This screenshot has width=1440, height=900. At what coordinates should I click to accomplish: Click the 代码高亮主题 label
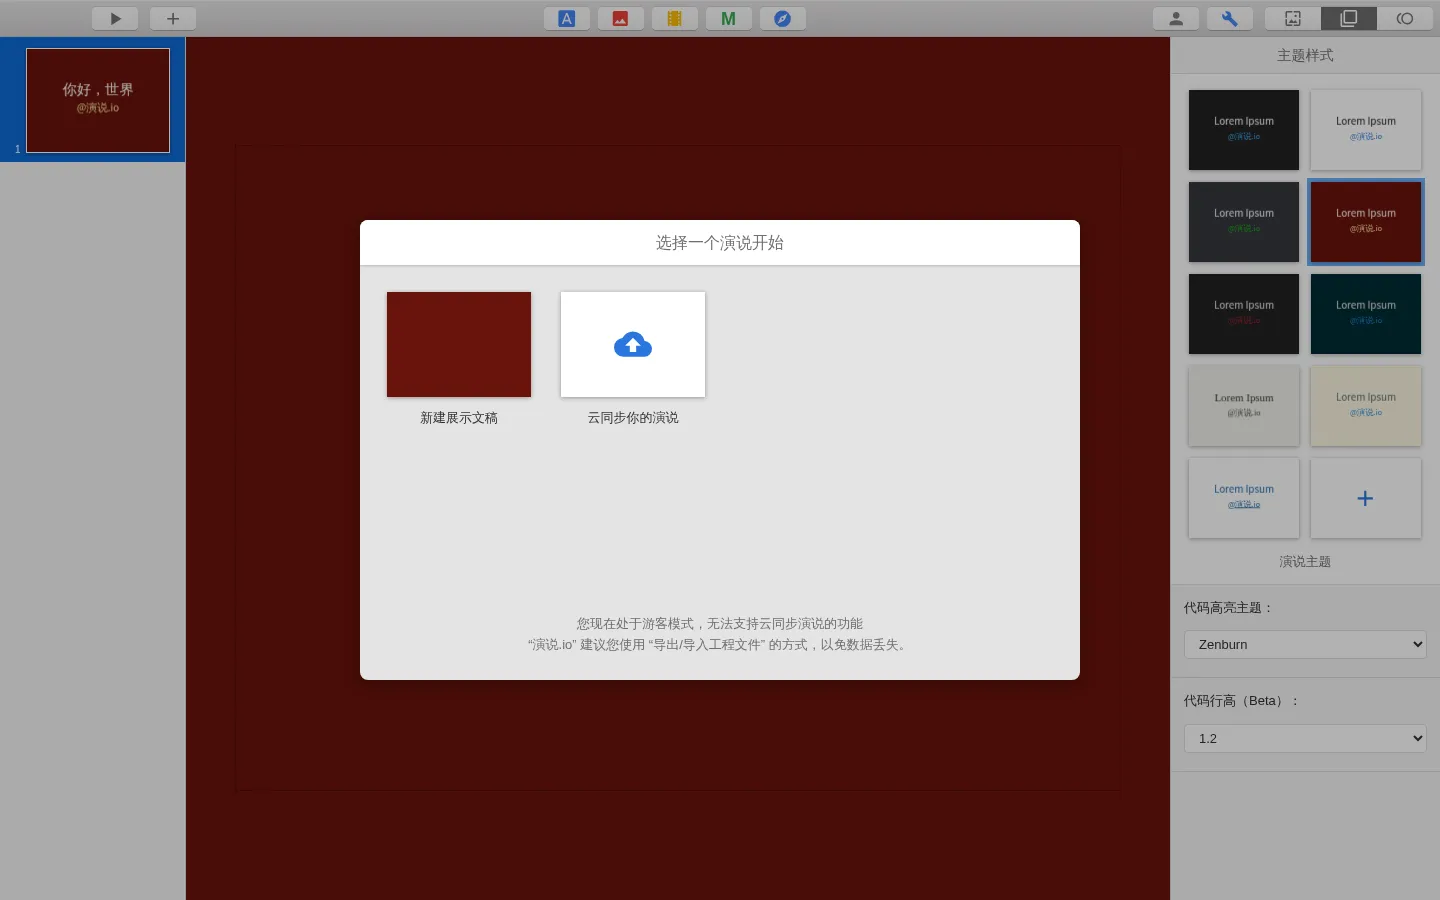[1228, 608]
